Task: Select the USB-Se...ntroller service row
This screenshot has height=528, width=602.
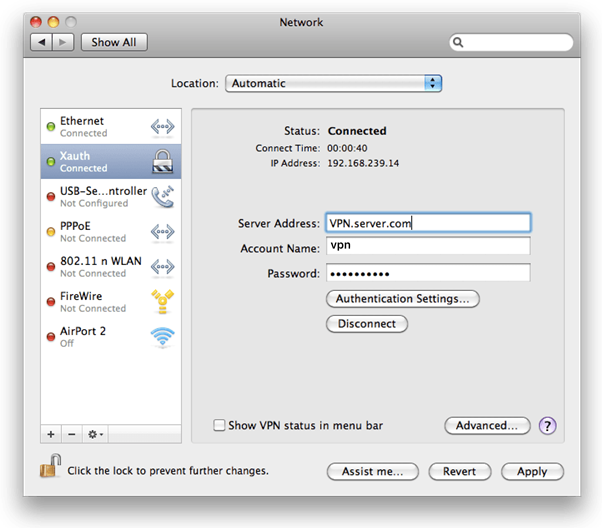Action: click(x=111, y=197)
